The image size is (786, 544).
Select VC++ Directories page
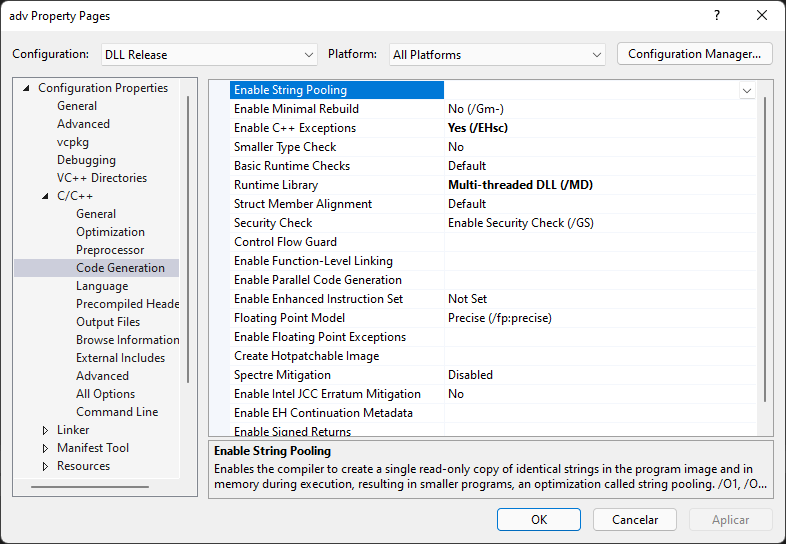coord(102,178)
